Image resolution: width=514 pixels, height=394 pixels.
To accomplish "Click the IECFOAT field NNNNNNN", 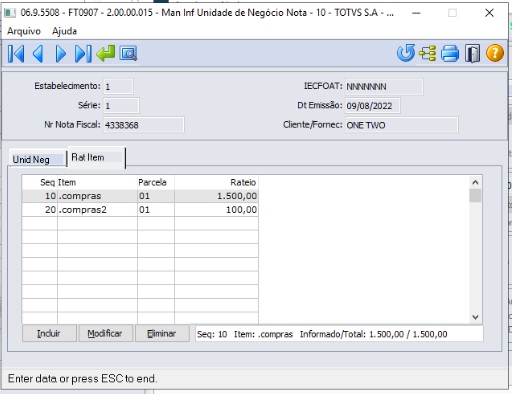I will coord(384,87).
